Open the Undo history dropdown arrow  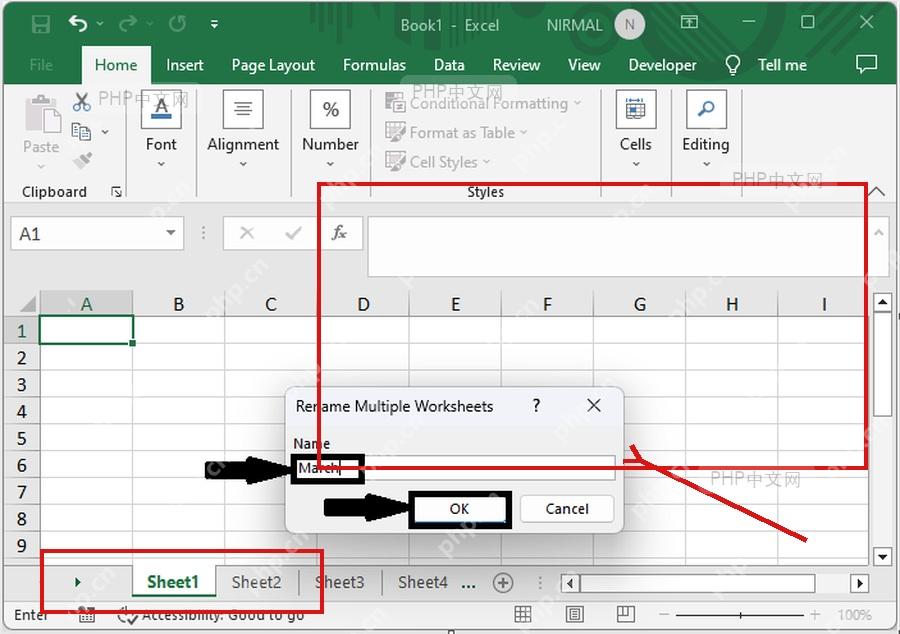click(x=100, y=24)
